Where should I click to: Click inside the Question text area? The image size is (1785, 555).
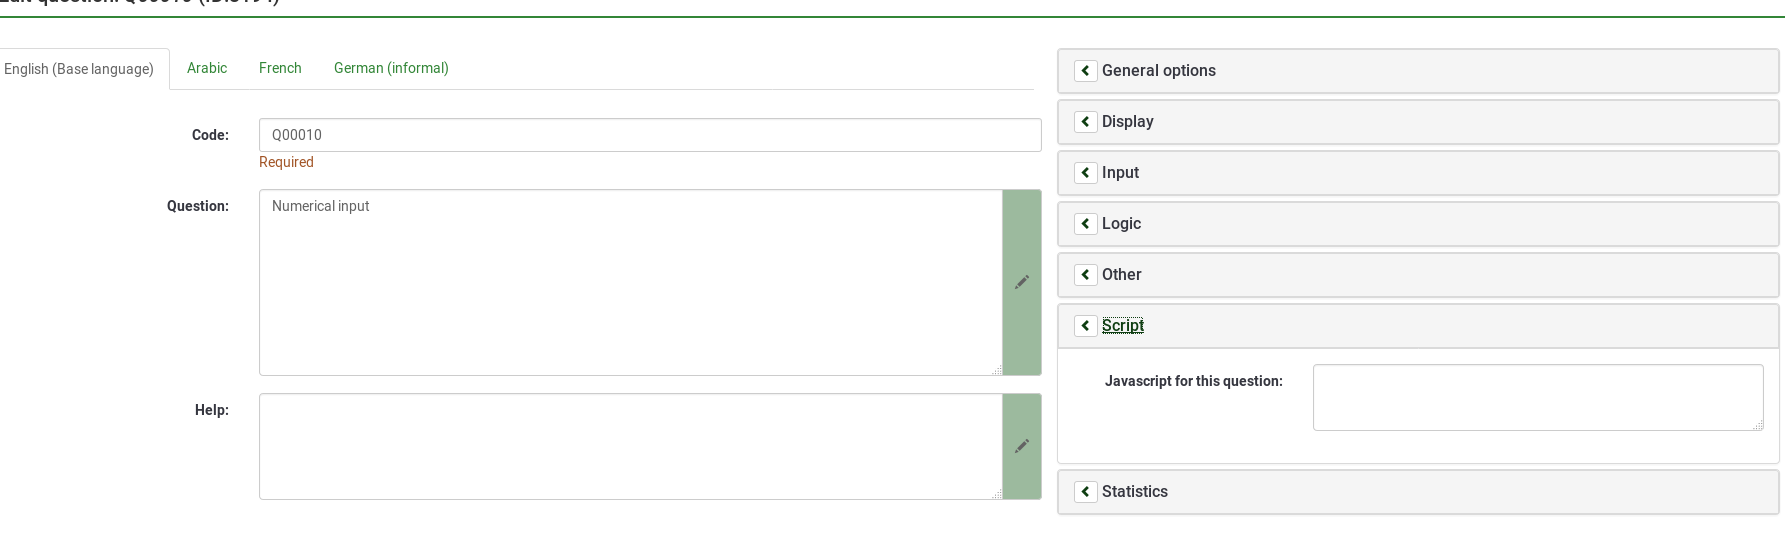(x=630, y=282)
